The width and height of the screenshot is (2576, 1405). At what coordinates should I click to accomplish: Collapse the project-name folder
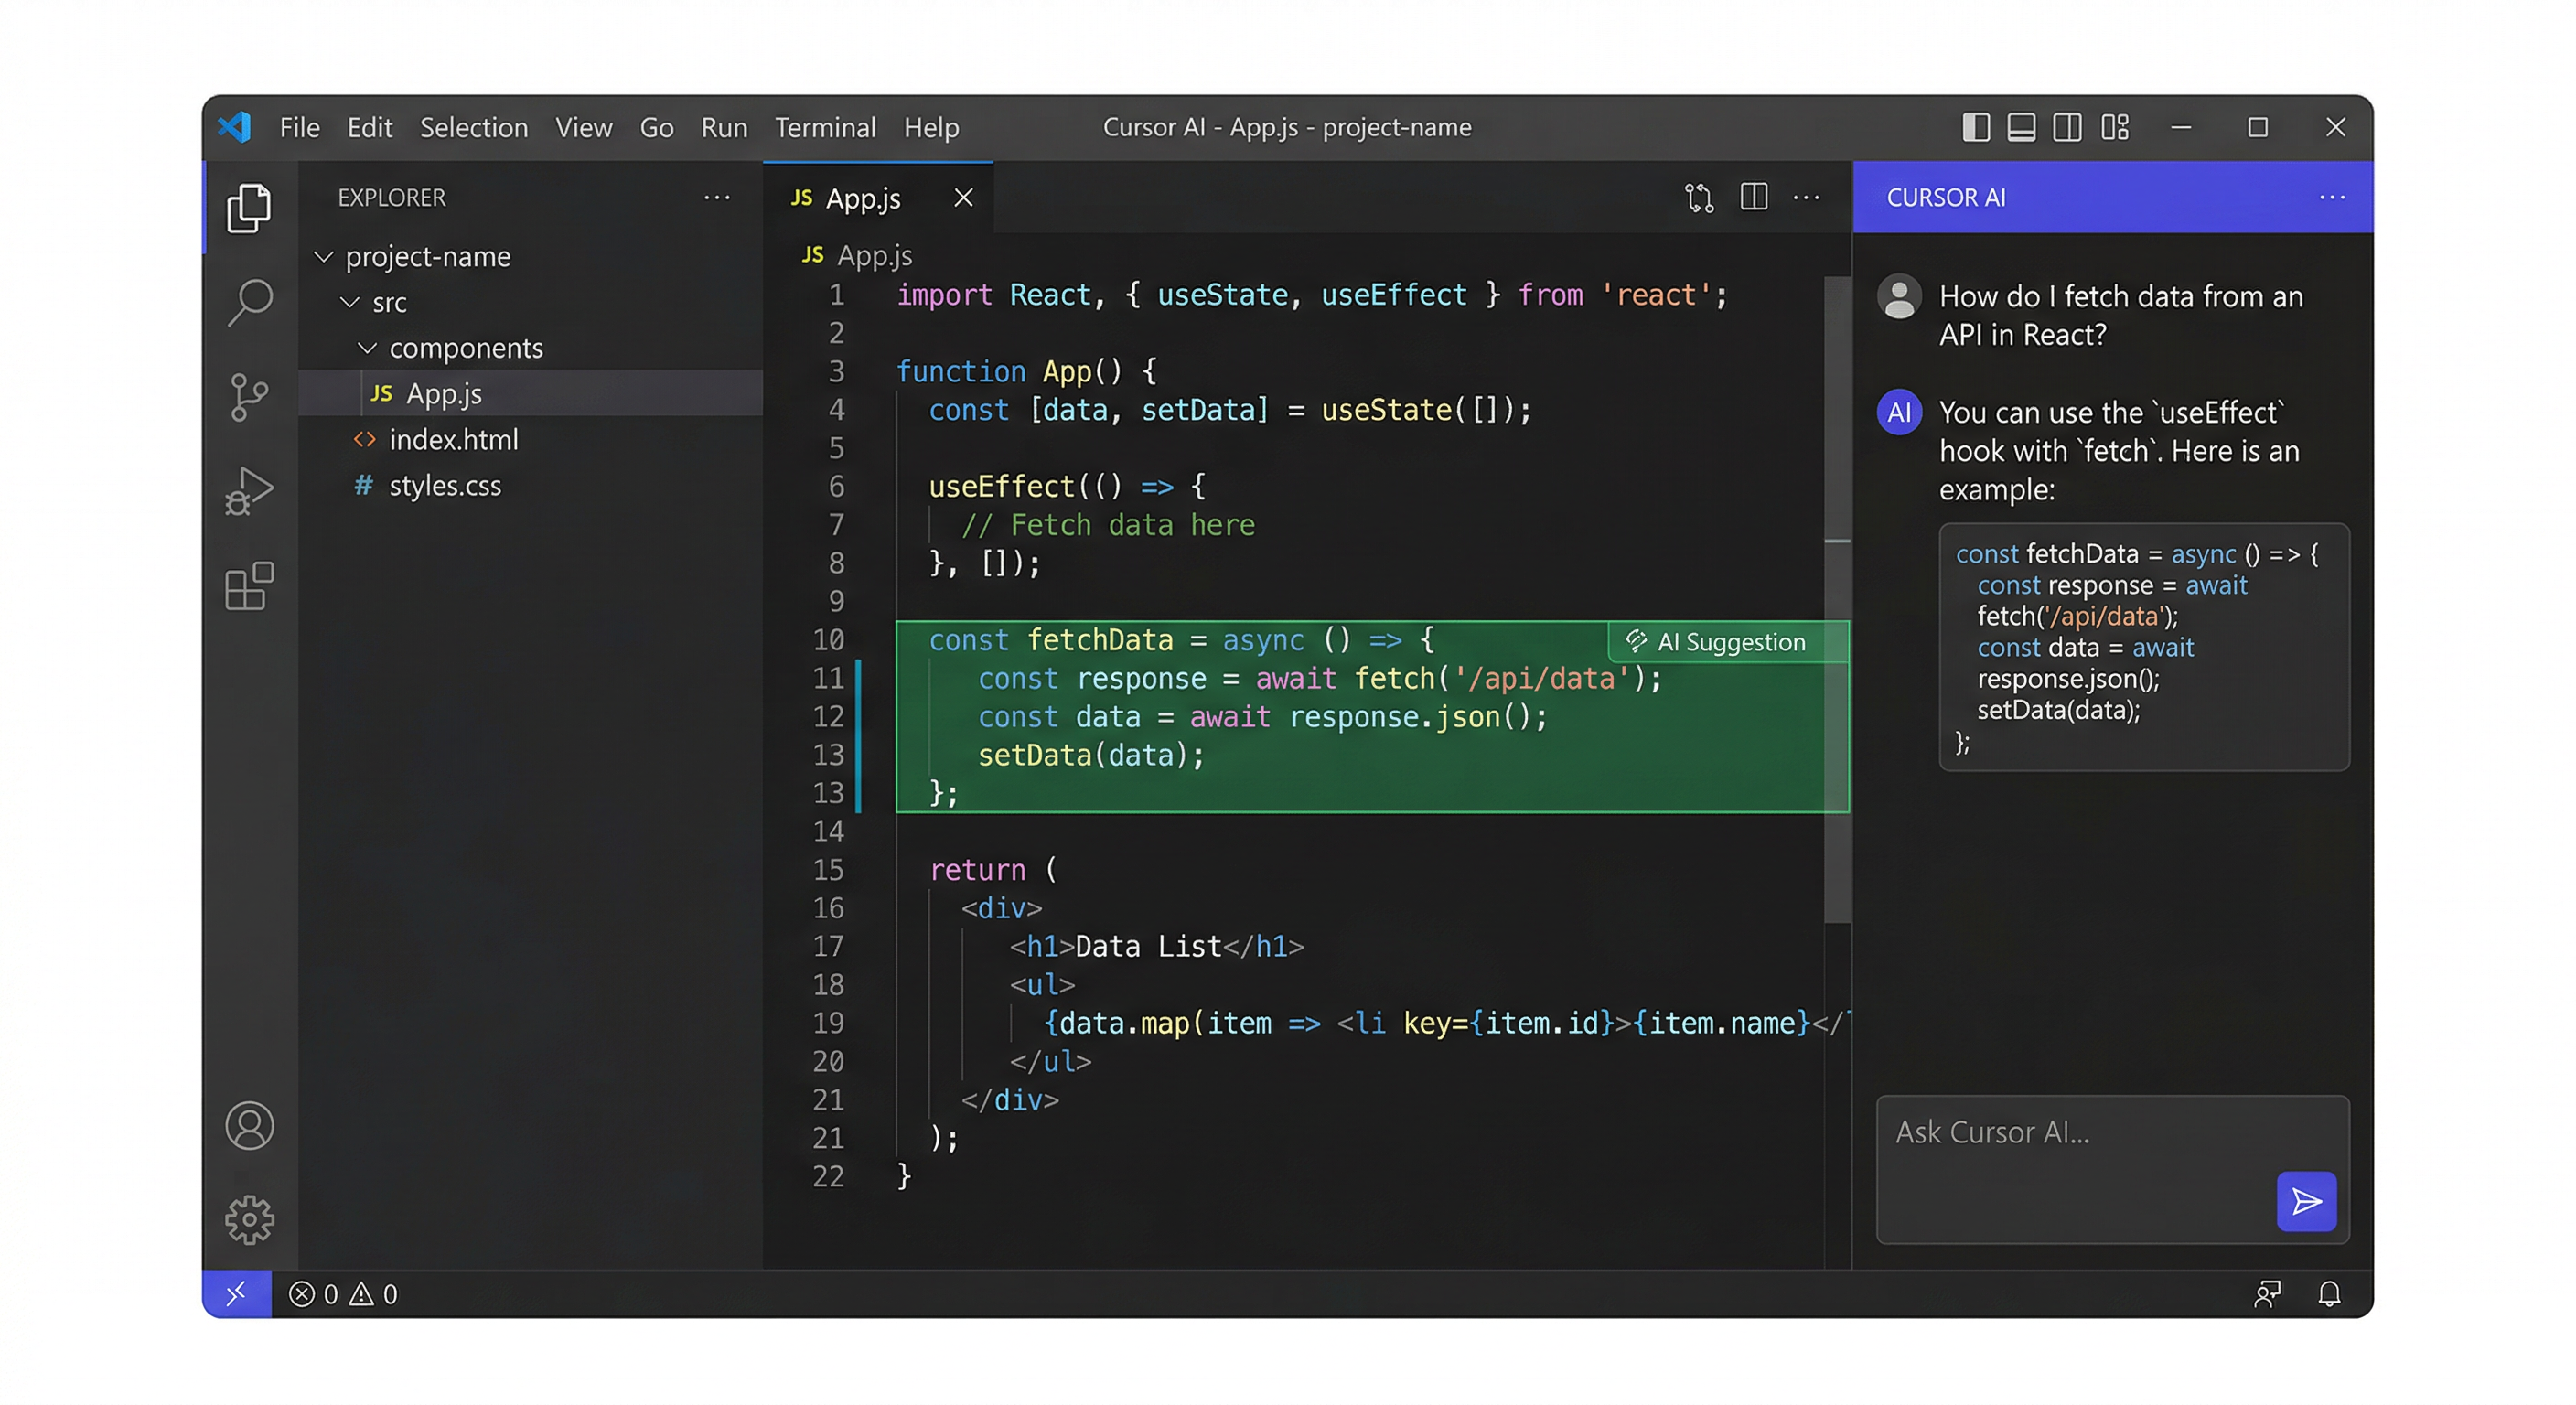click(323, 256)
